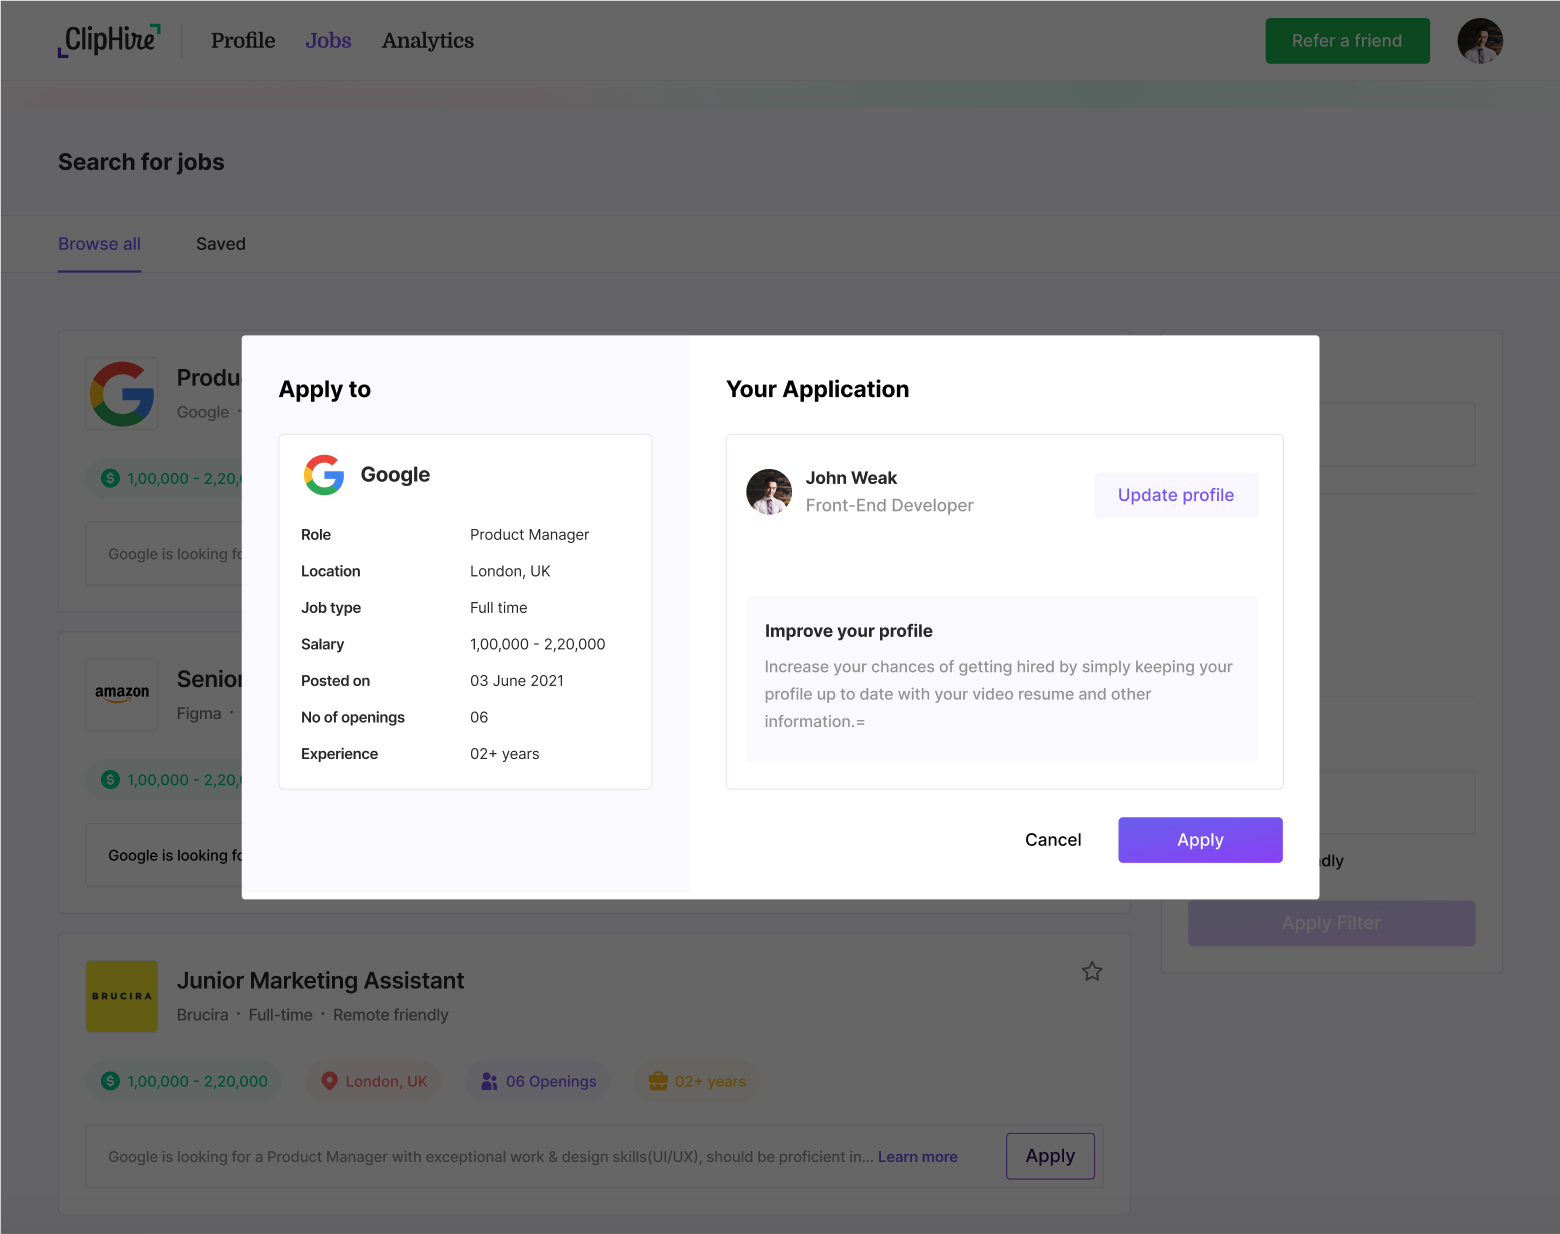Click the Google logo in the Apply to card
The height and width of the screenshot is (1234, 1560).
click(324, 475)
